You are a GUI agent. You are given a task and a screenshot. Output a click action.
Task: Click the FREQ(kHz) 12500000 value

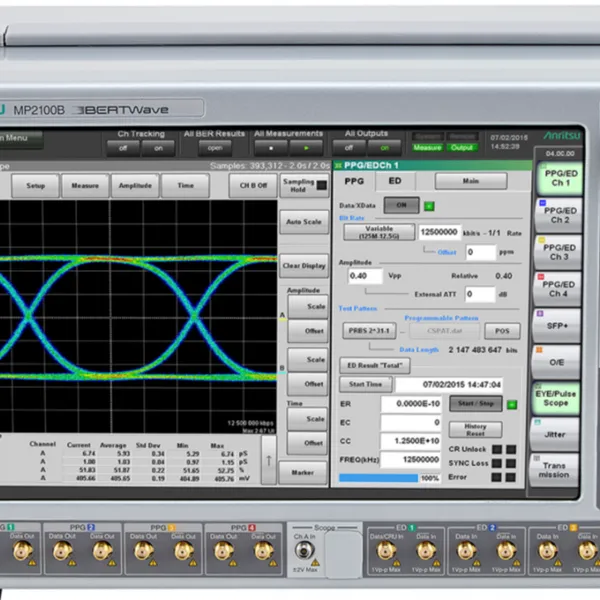point(410,460)
